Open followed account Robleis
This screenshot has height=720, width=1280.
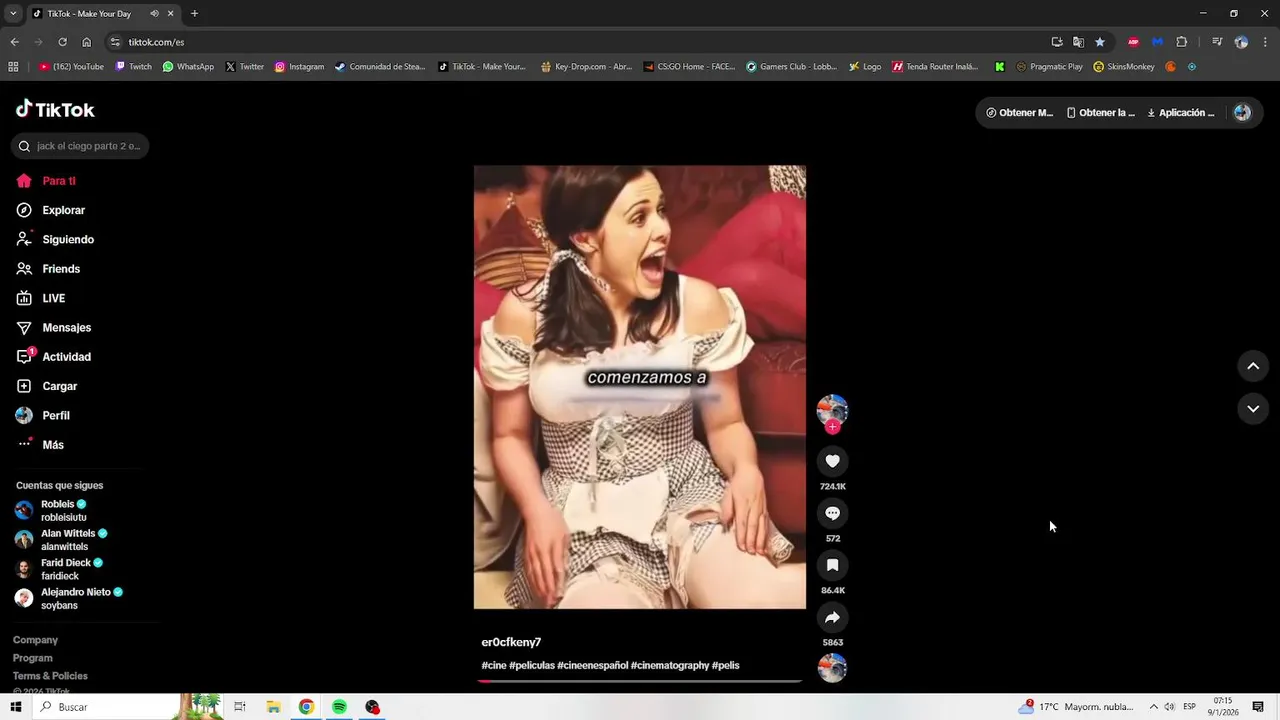pos(63,510)
